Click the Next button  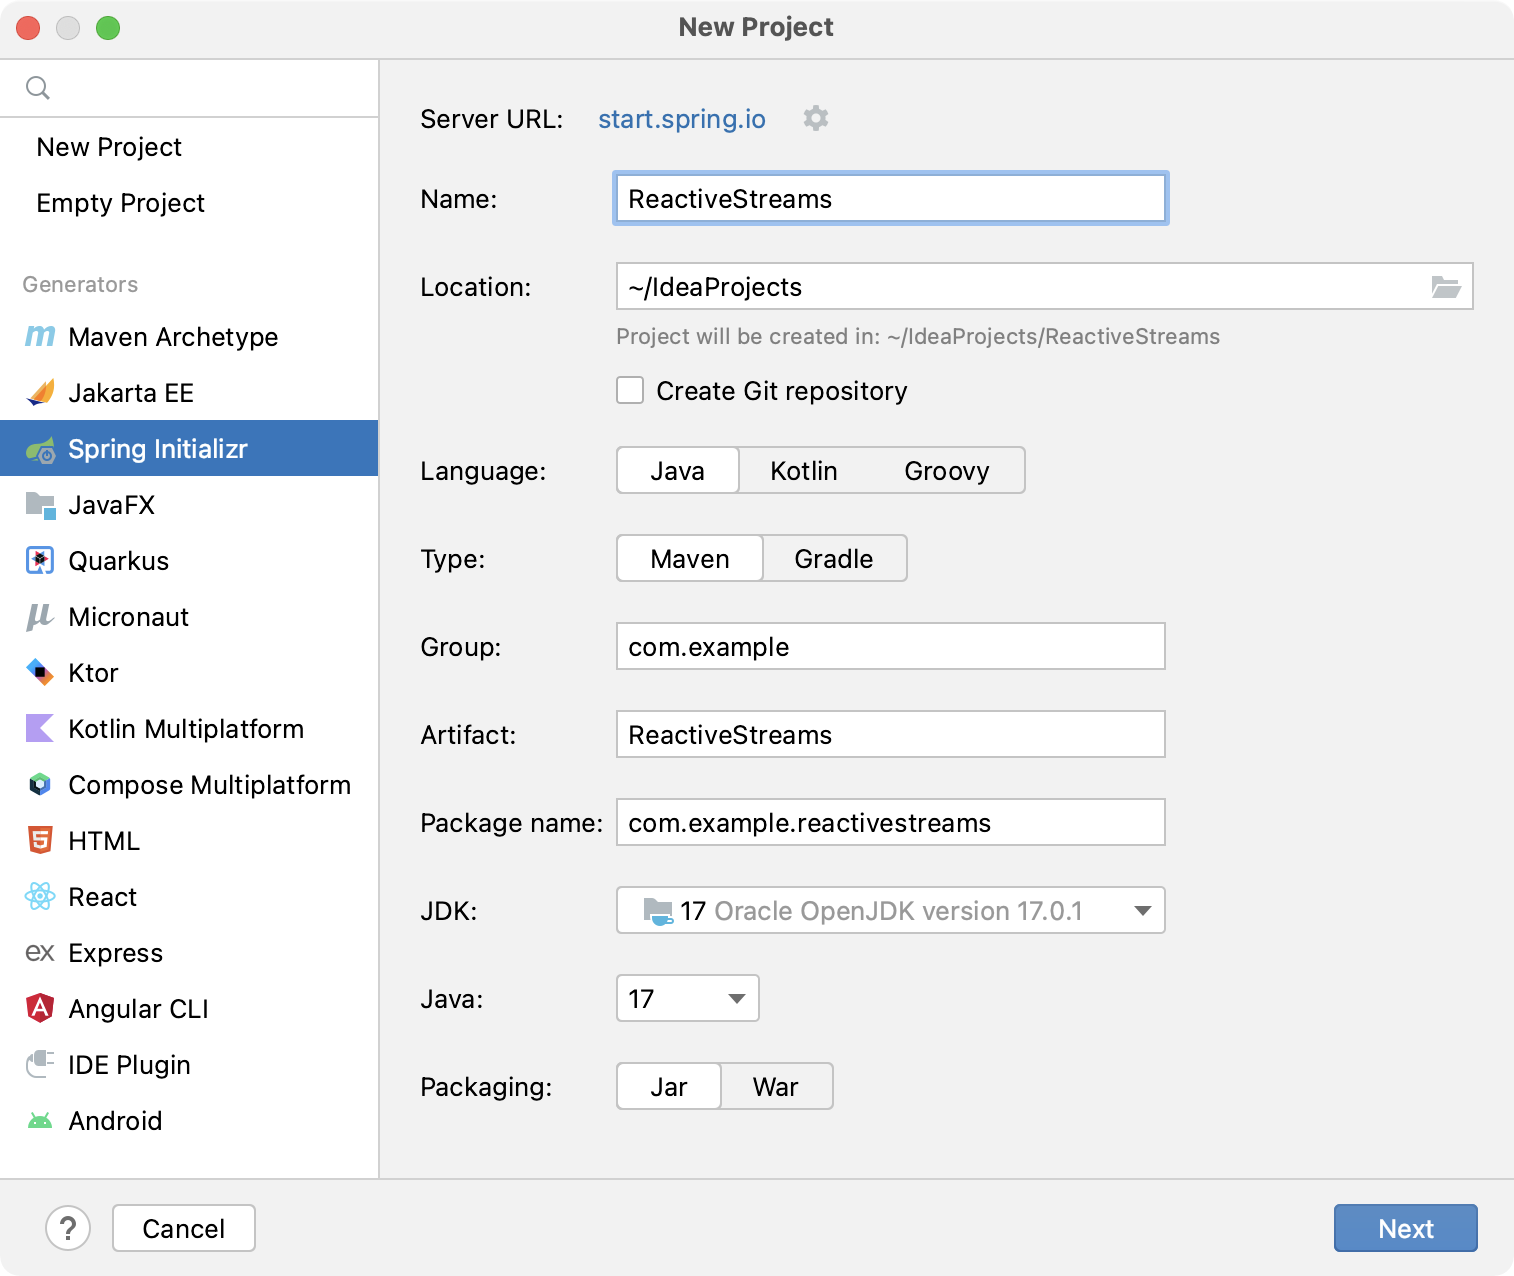1406,1228
